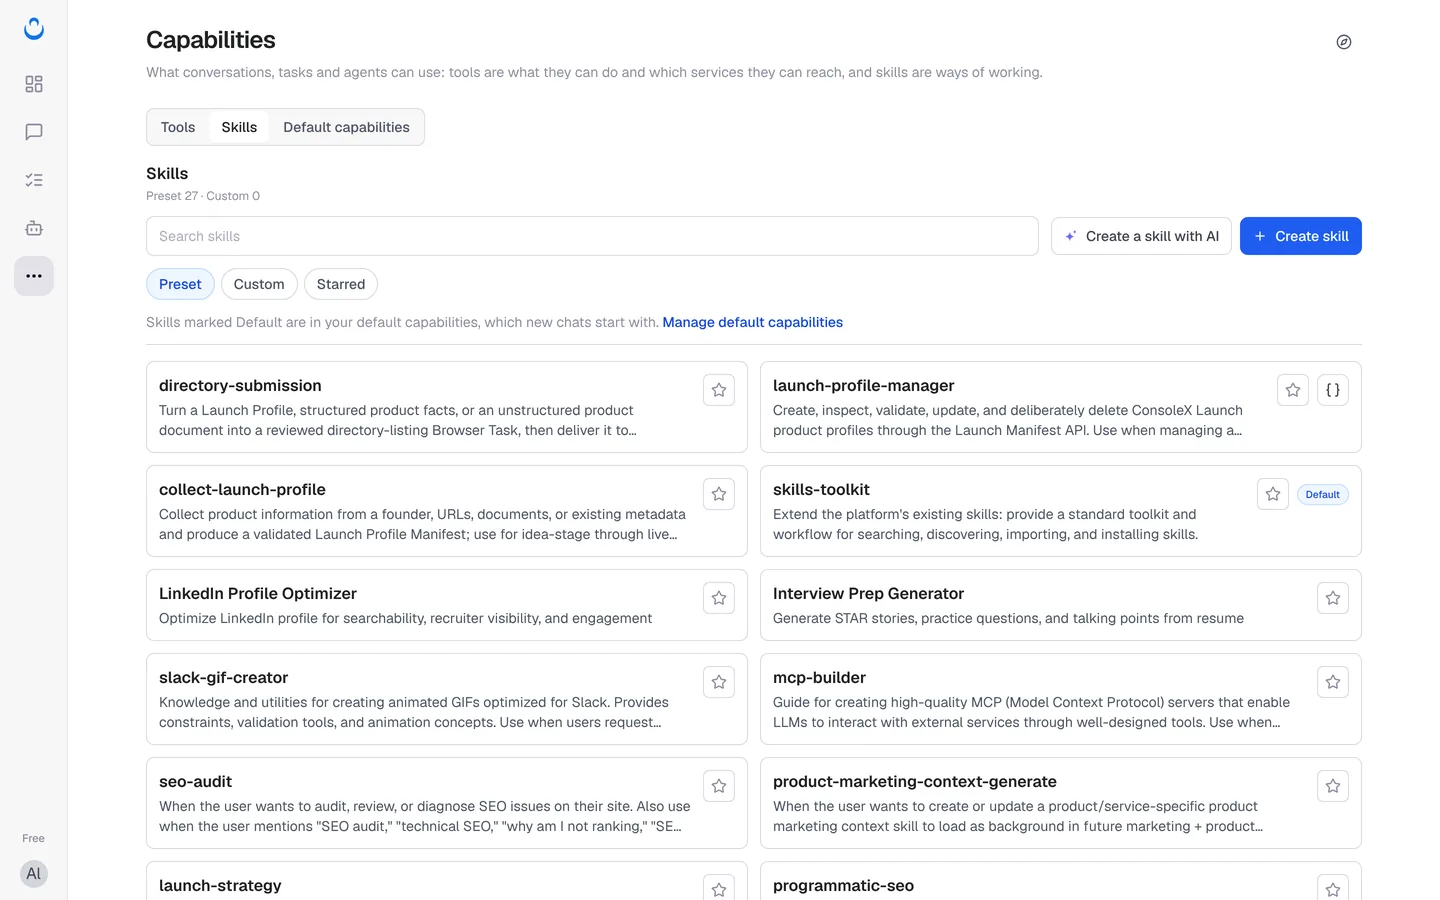The height and width of the screenshot is (900, 1440).
Task: Star the LinkedIn Profile Optimizer skill
Action: [x=719, y=598]
